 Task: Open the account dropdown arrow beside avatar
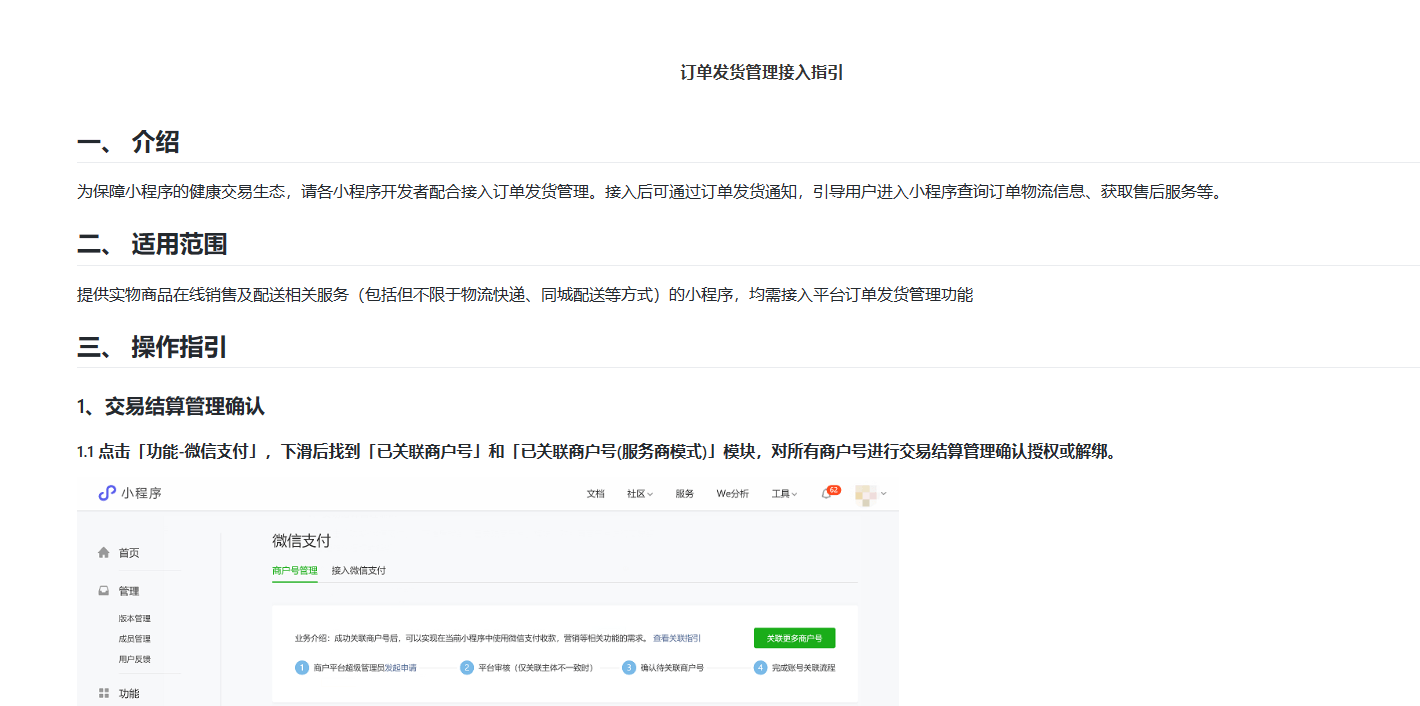884,494
